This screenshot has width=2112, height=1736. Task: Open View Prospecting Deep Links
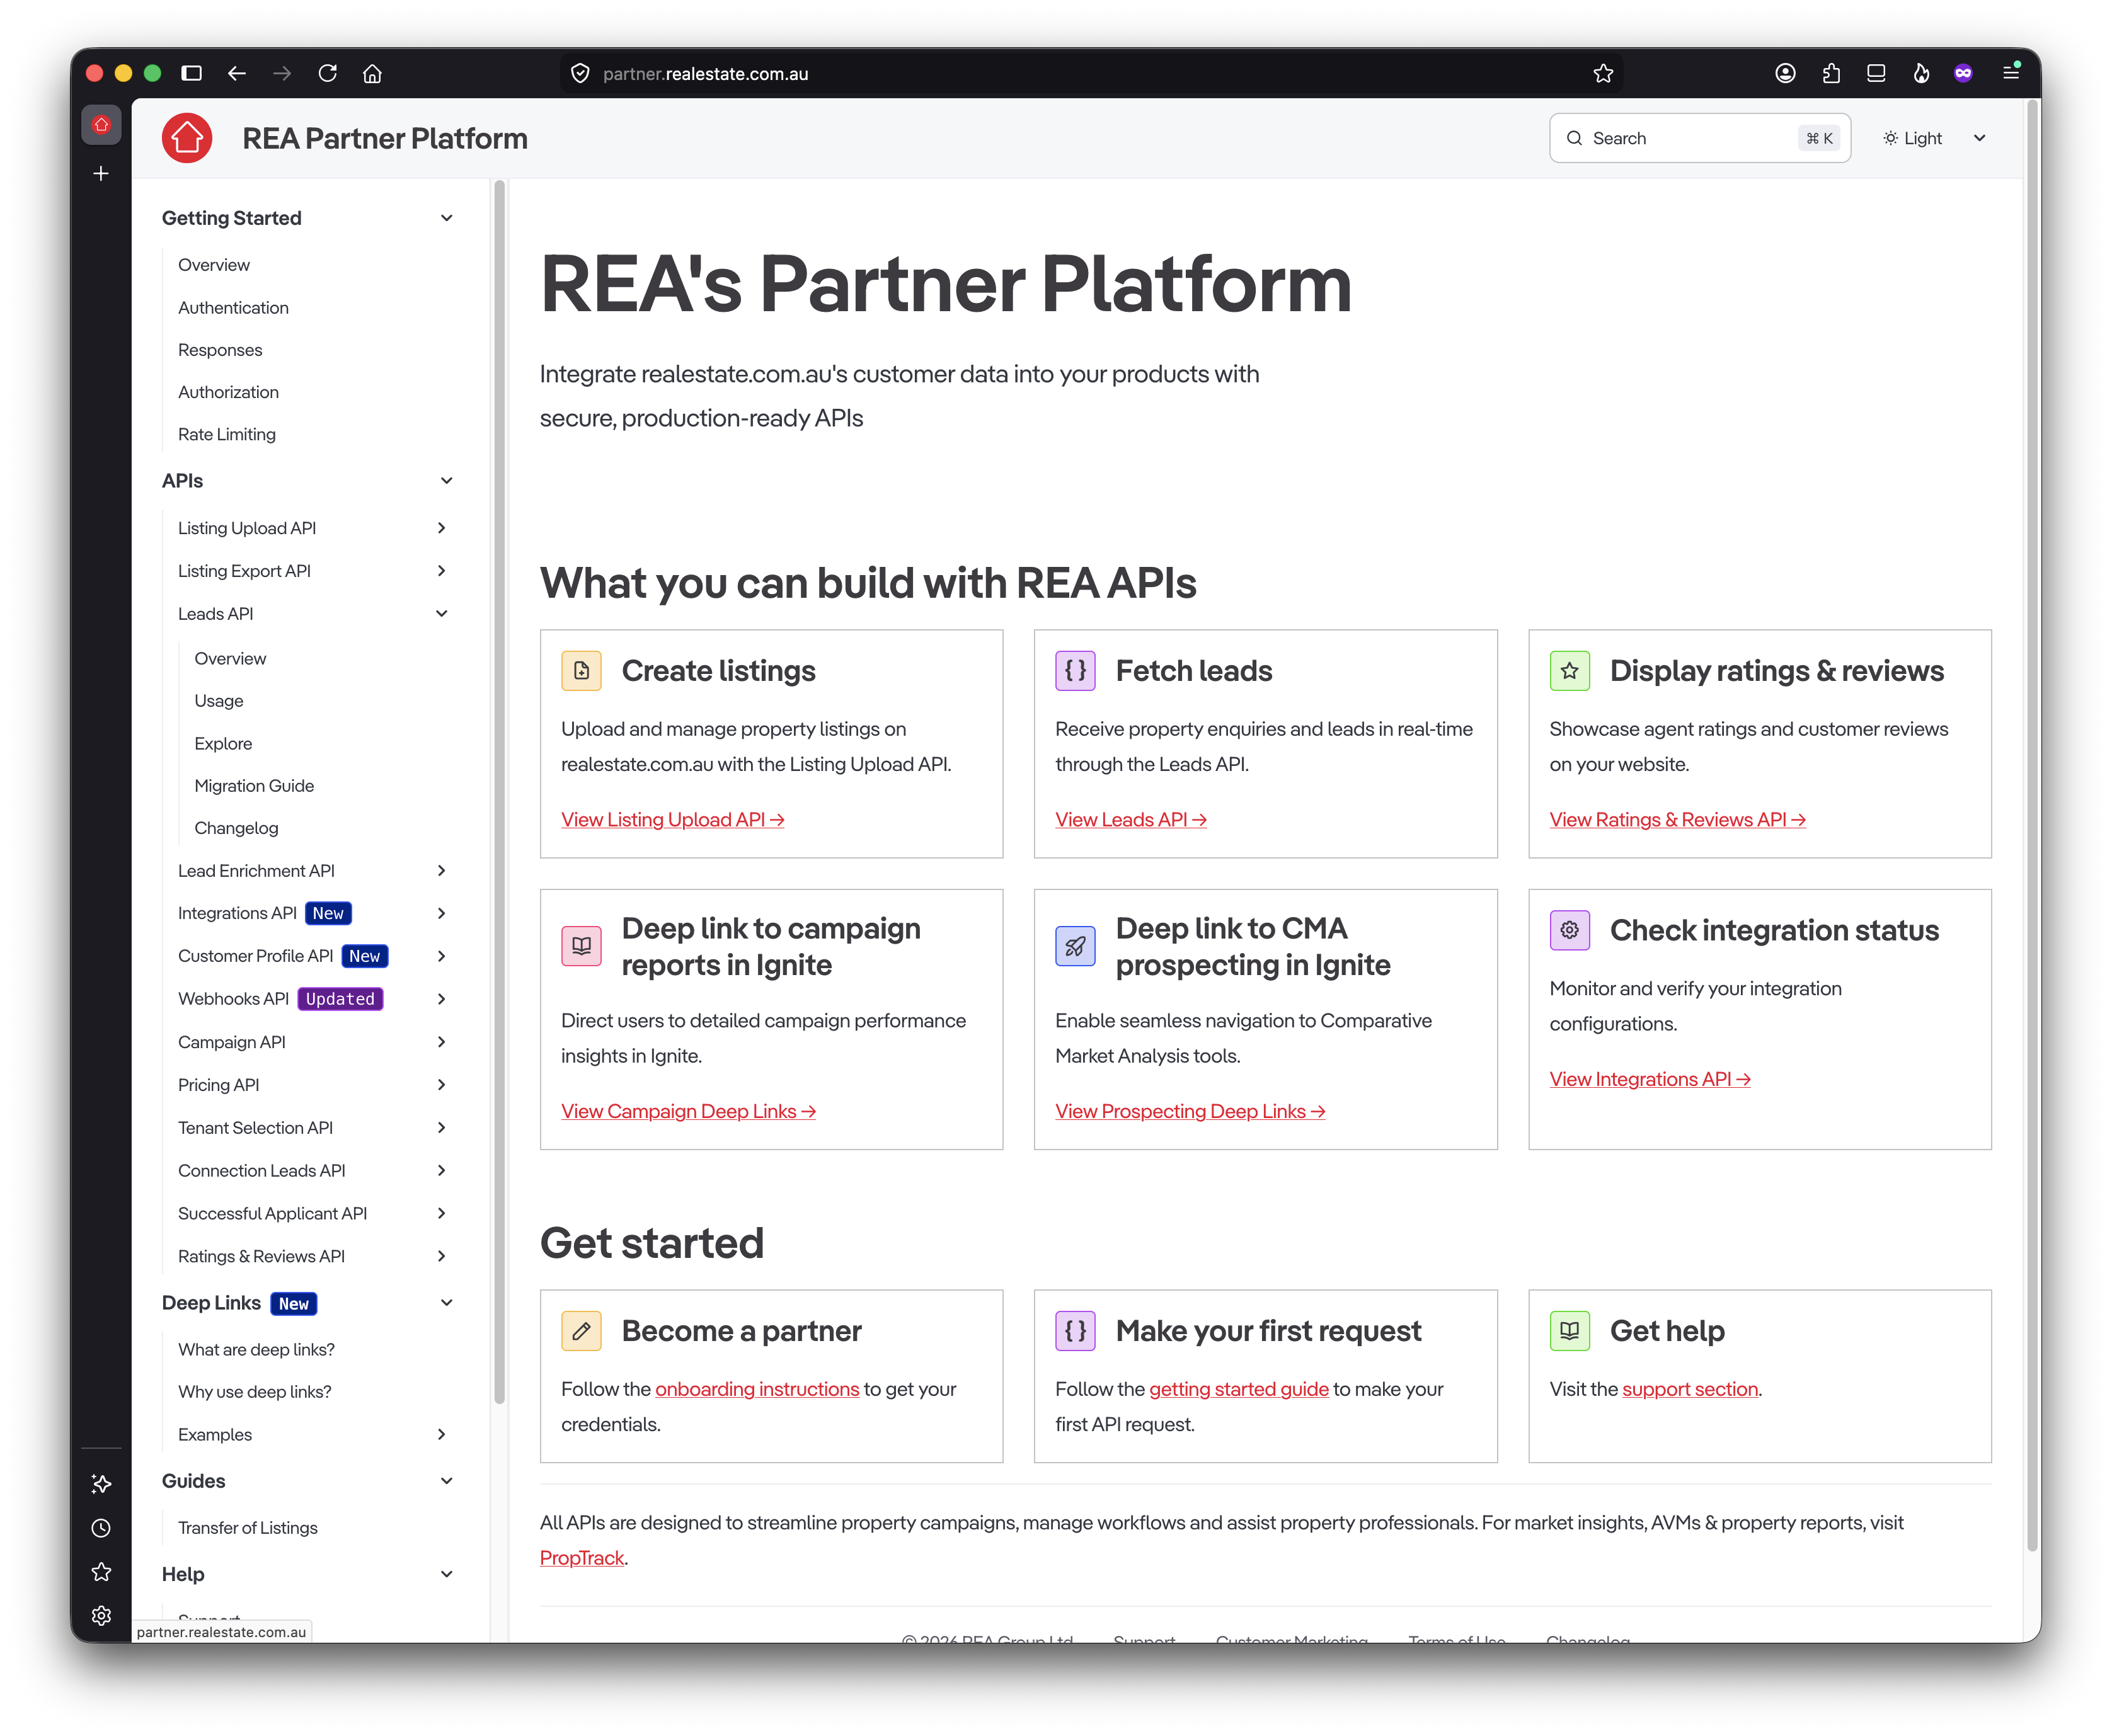pos(1190,1112)
